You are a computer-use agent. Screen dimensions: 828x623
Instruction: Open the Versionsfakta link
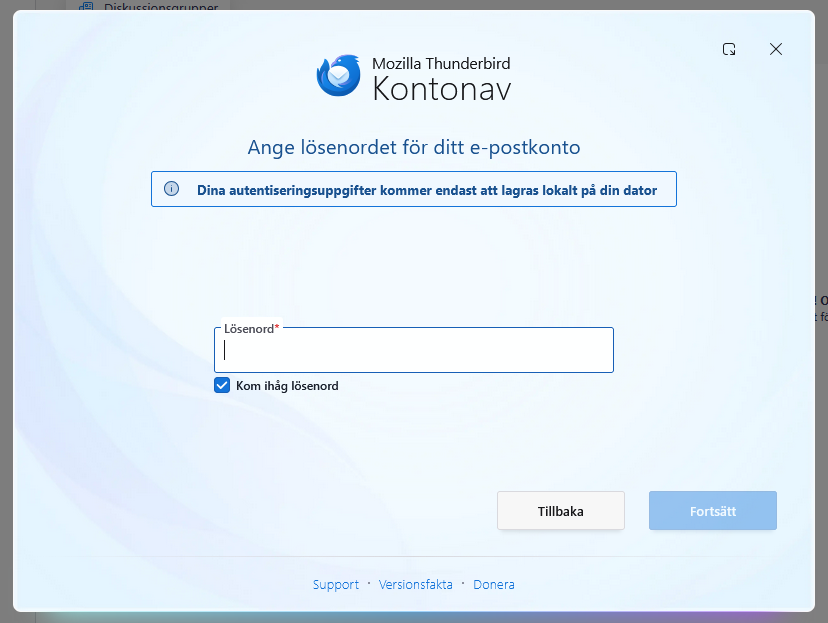416,584
